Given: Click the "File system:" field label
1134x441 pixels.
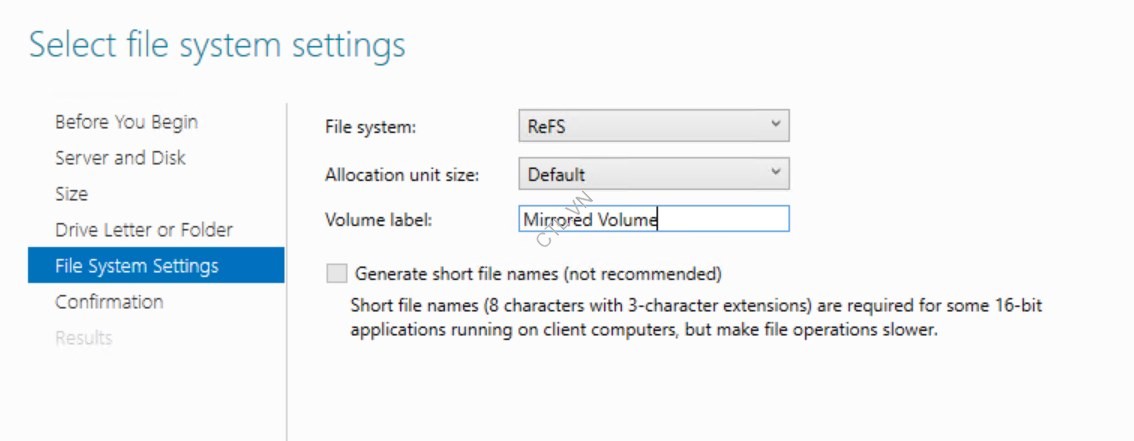Looking at the screenshot, I should click(370, 127).
